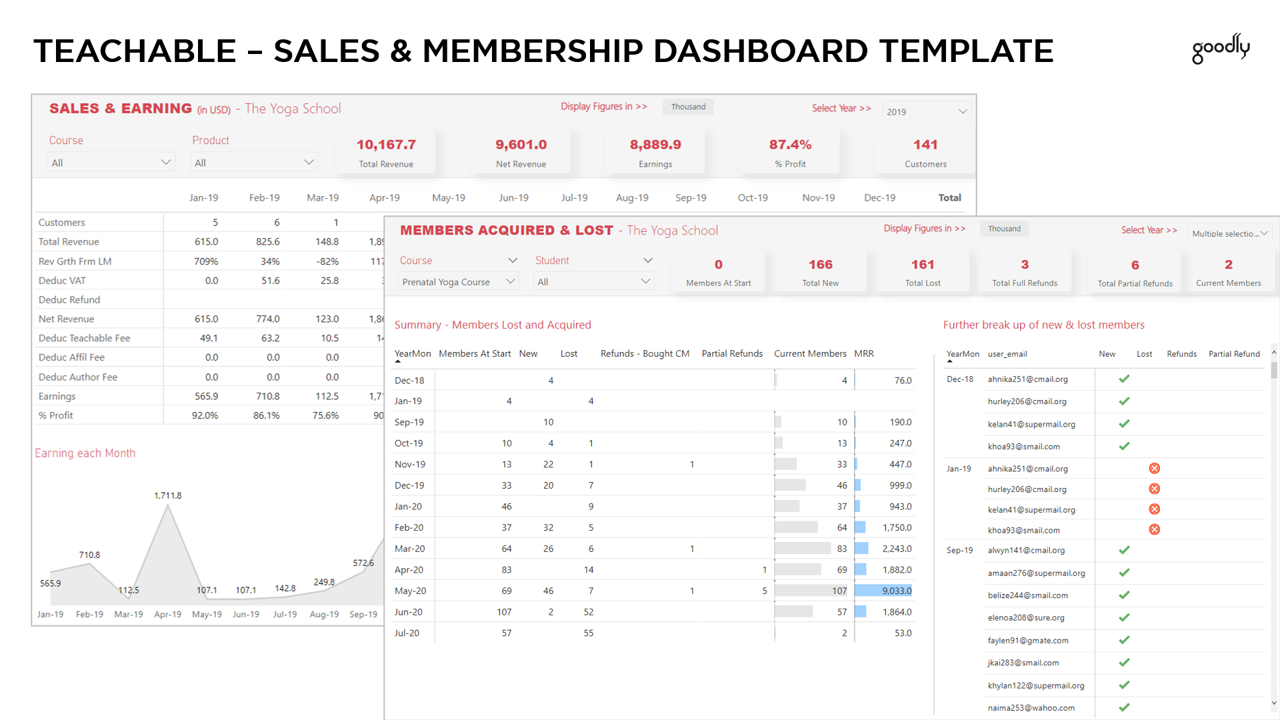Click green check for hurley206@cmail.org in Dec-18
1280x720 pixels.
(x=1124, y=401)
